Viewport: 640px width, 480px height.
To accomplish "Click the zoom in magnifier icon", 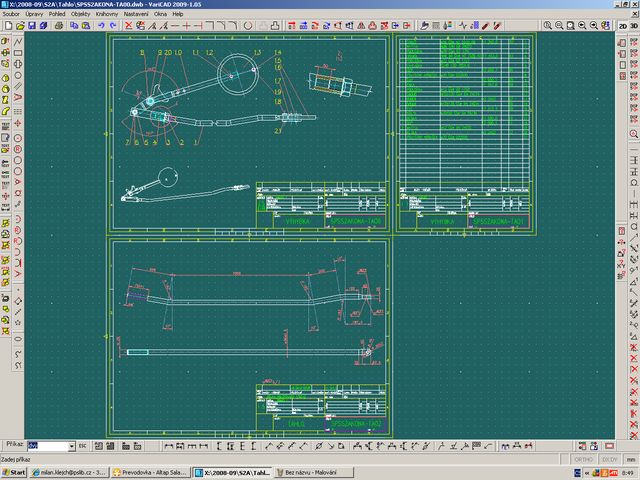I will (547, 25).
